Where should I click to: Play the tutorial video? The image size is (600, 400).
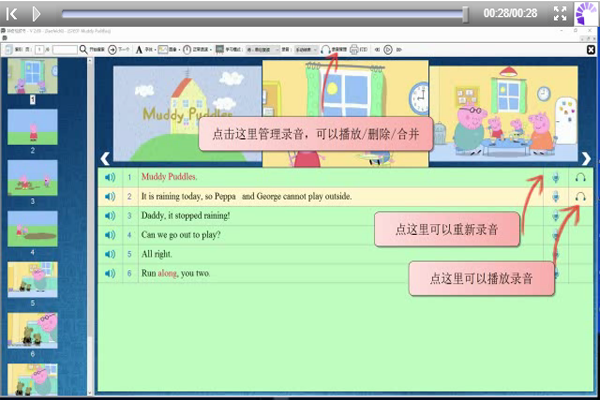[x=36, y=14]
